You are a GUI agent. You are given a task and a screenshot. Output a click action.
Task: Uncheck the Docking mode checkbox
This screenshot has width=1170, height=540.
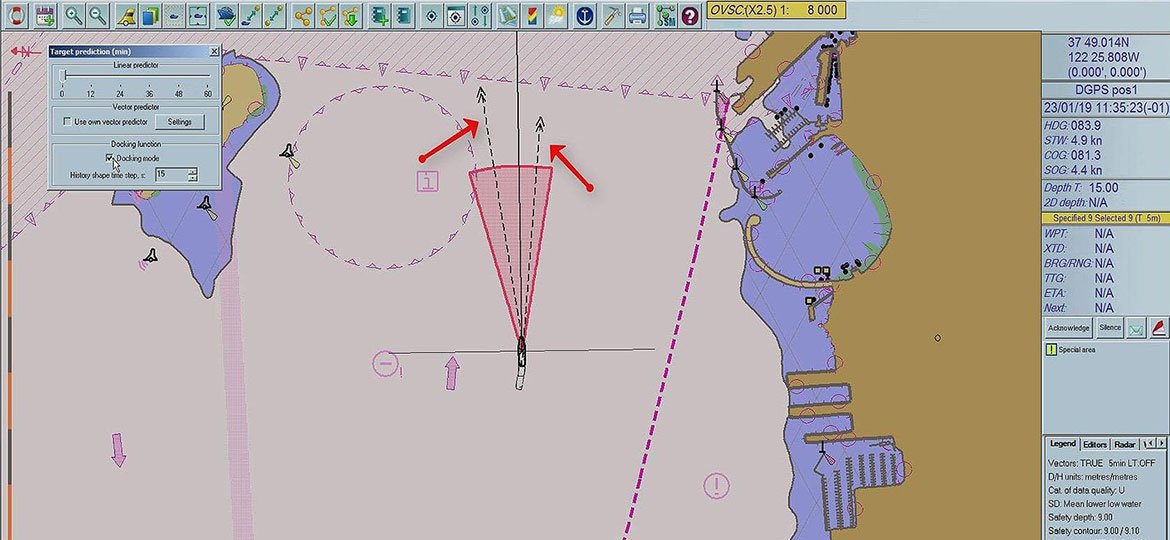110,158
